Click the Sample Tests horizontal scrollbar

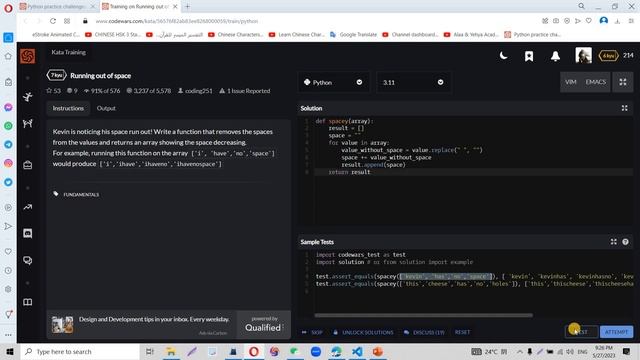tap(423, 315)
